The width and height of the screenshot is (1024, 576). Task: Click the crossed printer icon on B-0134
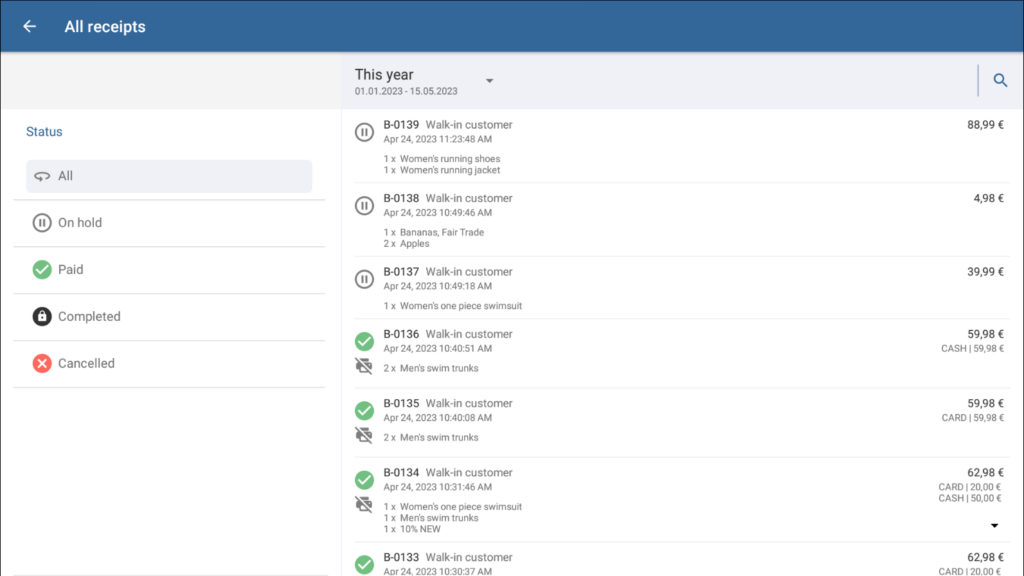365,504
